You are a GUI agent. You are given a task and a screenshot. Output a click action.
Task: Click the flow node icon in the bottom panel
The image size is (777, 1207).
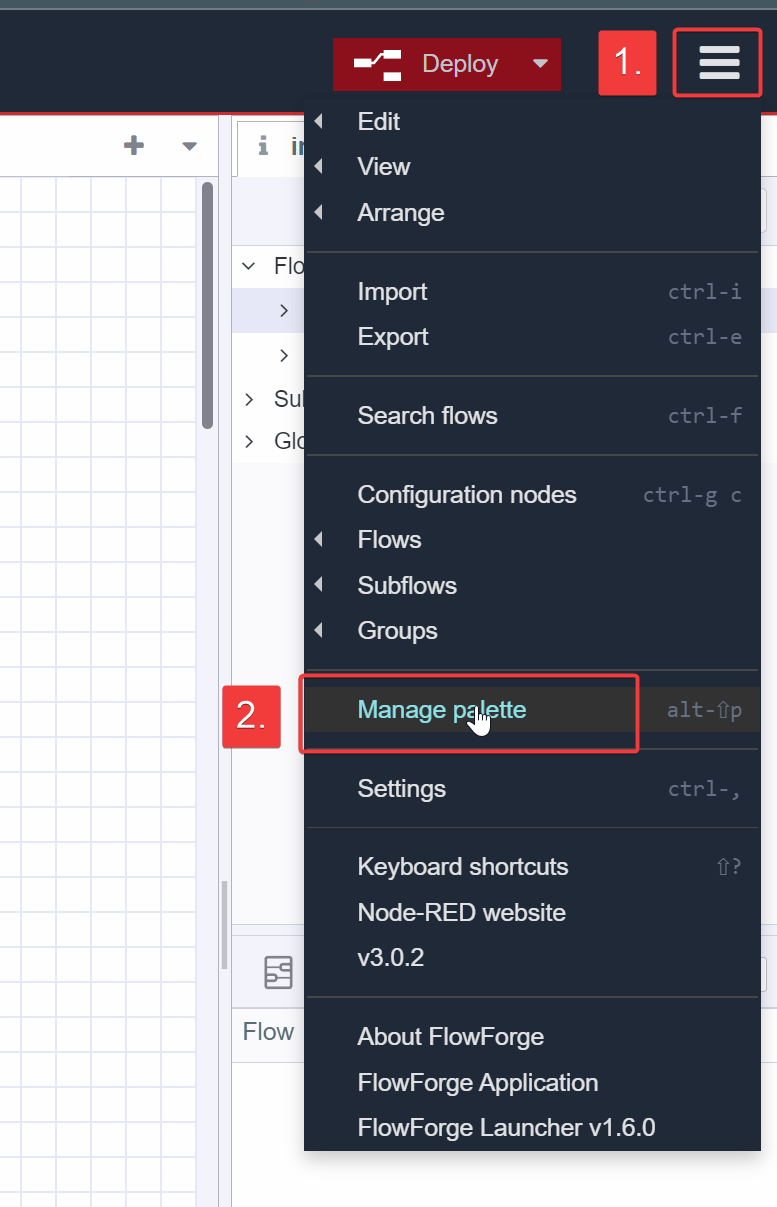tap(279, 972)
